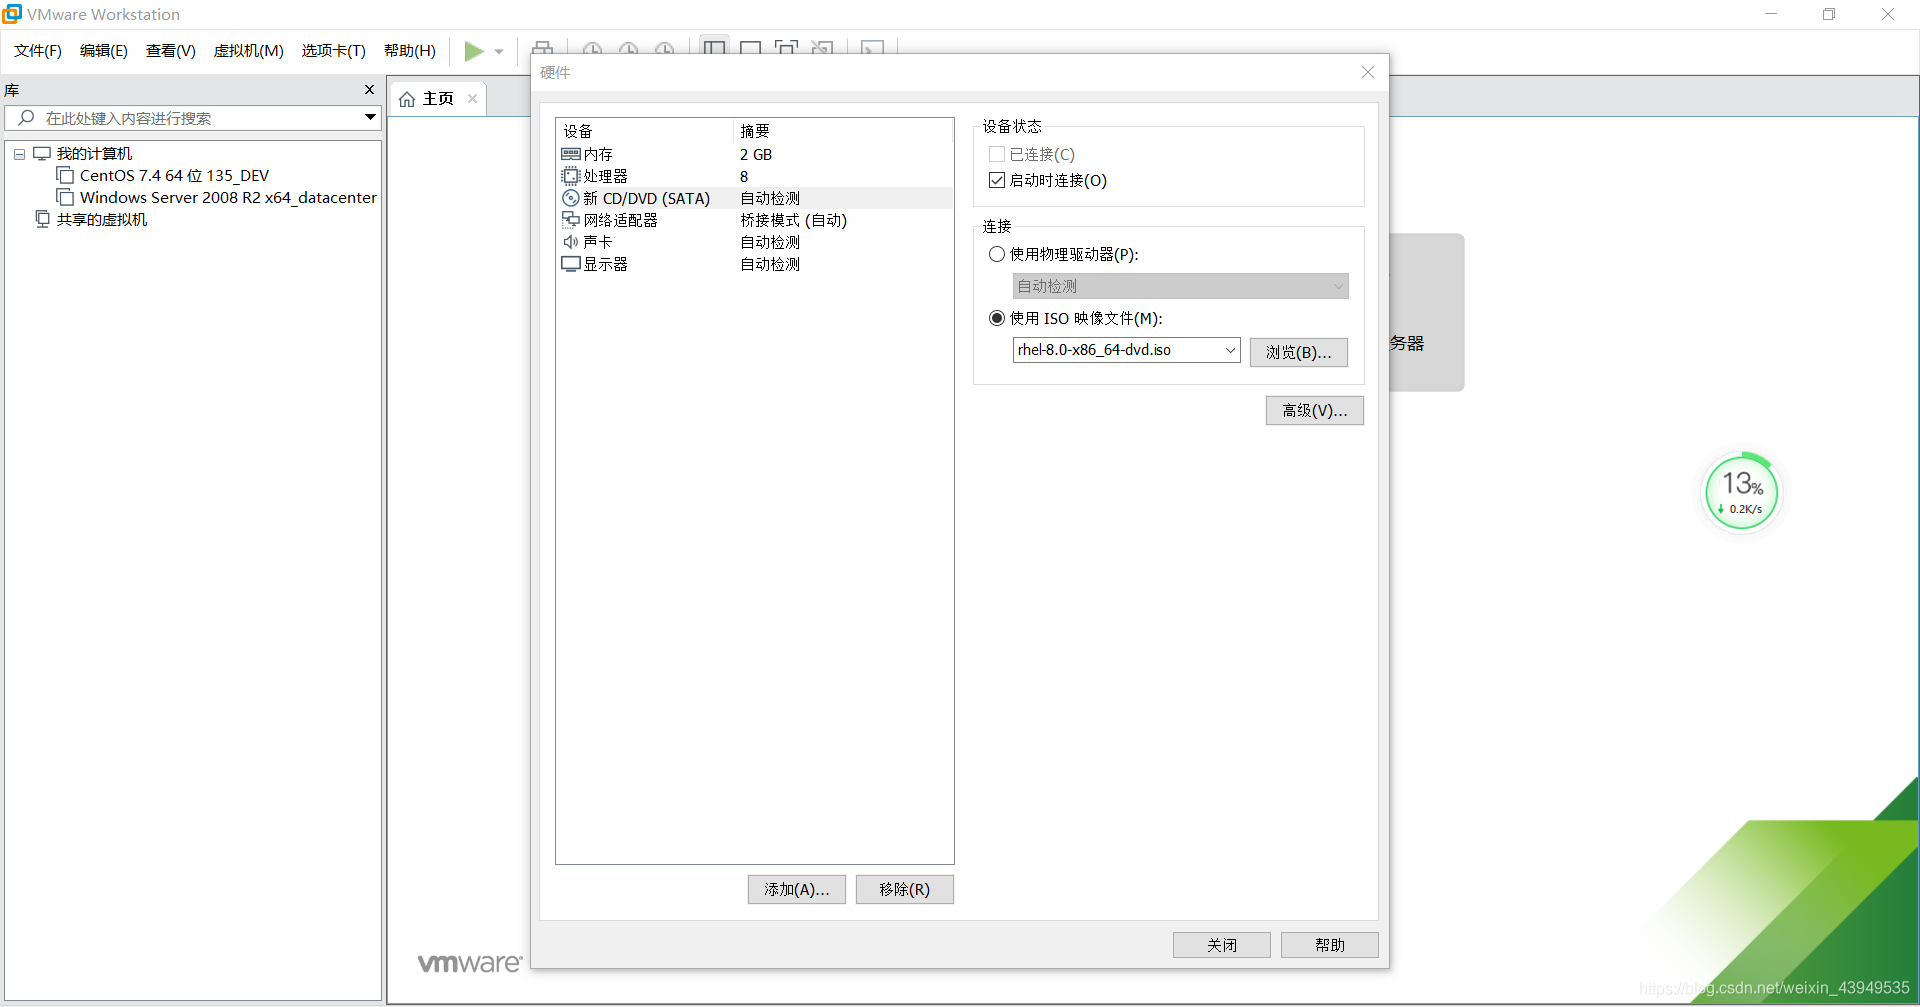Click the 浏览(B)... button
Screen dimensions: 1920x1007
pyautogui.click(x=1298, y=352)
